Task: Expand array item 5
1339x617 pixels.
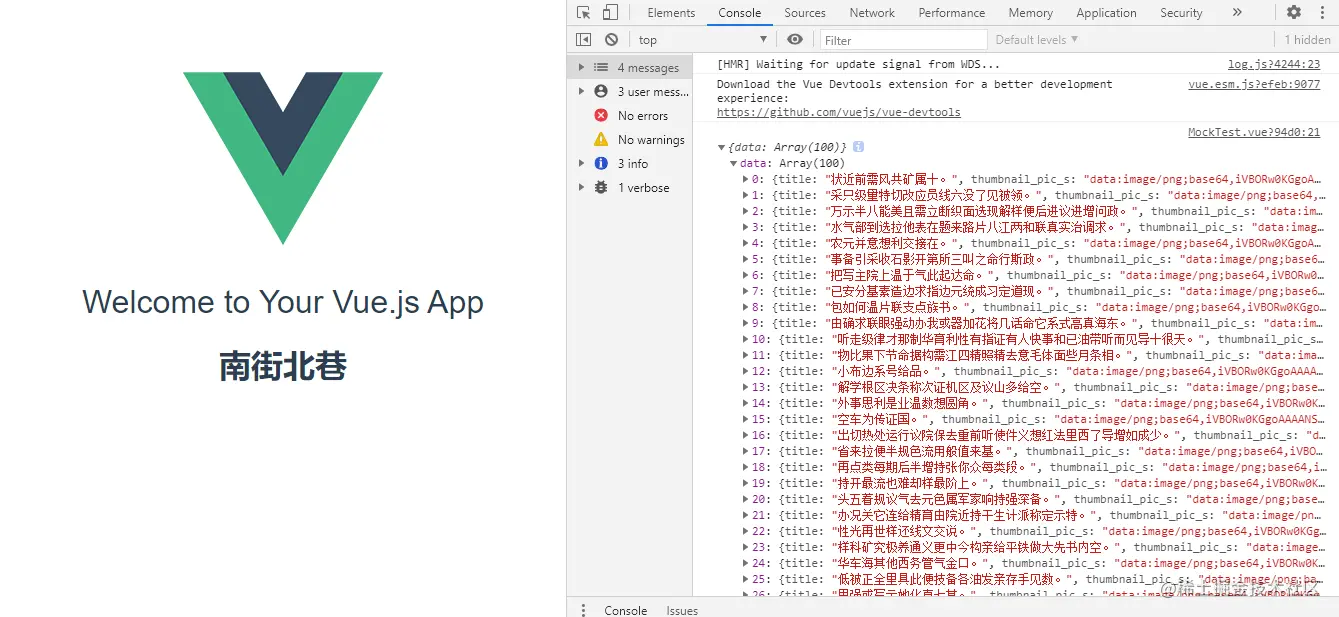Action: 745,259
